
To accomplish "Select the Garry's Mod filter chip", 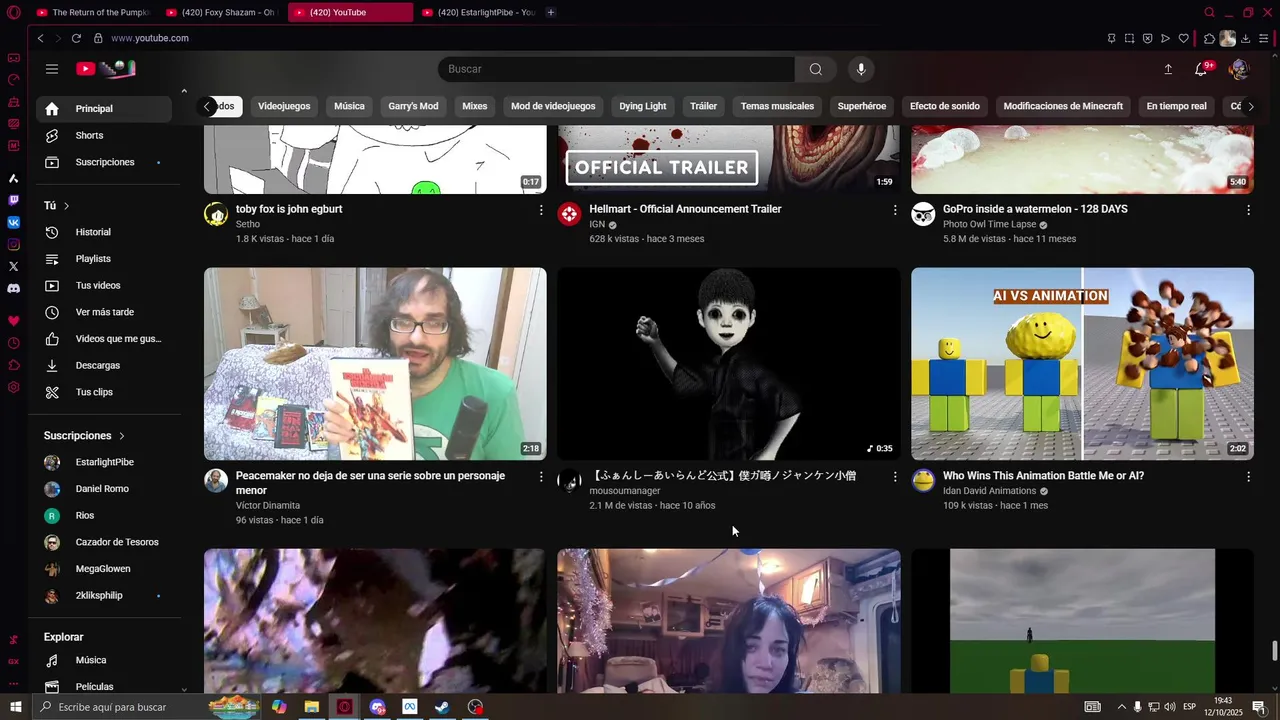I will pyautogui.click(x=413, y=106).
